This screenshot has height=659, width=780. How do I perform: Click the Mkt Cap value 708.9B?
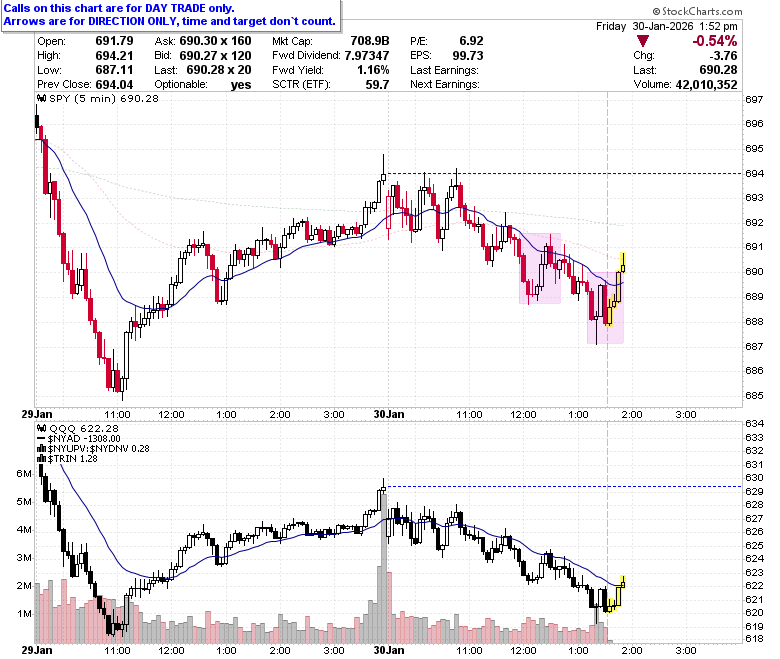click(x=370, y=41)
